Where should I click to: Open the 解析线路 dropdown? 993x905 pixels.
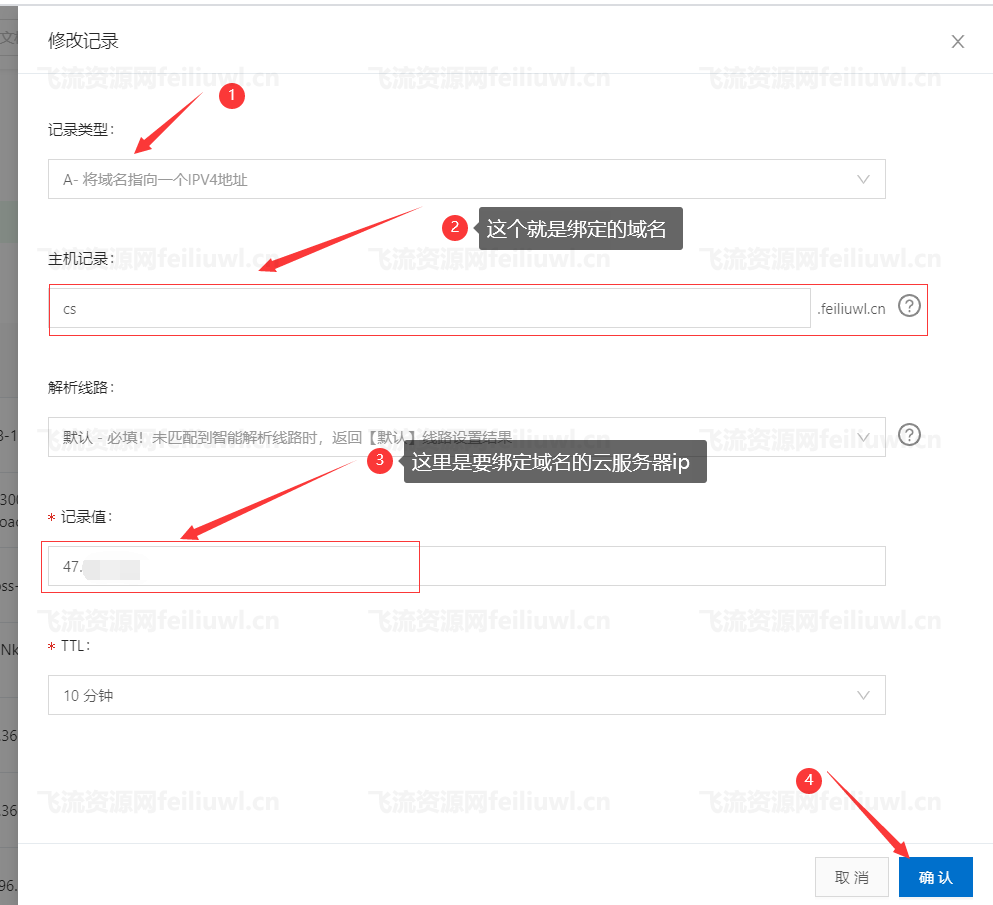[x=467, y=437]
